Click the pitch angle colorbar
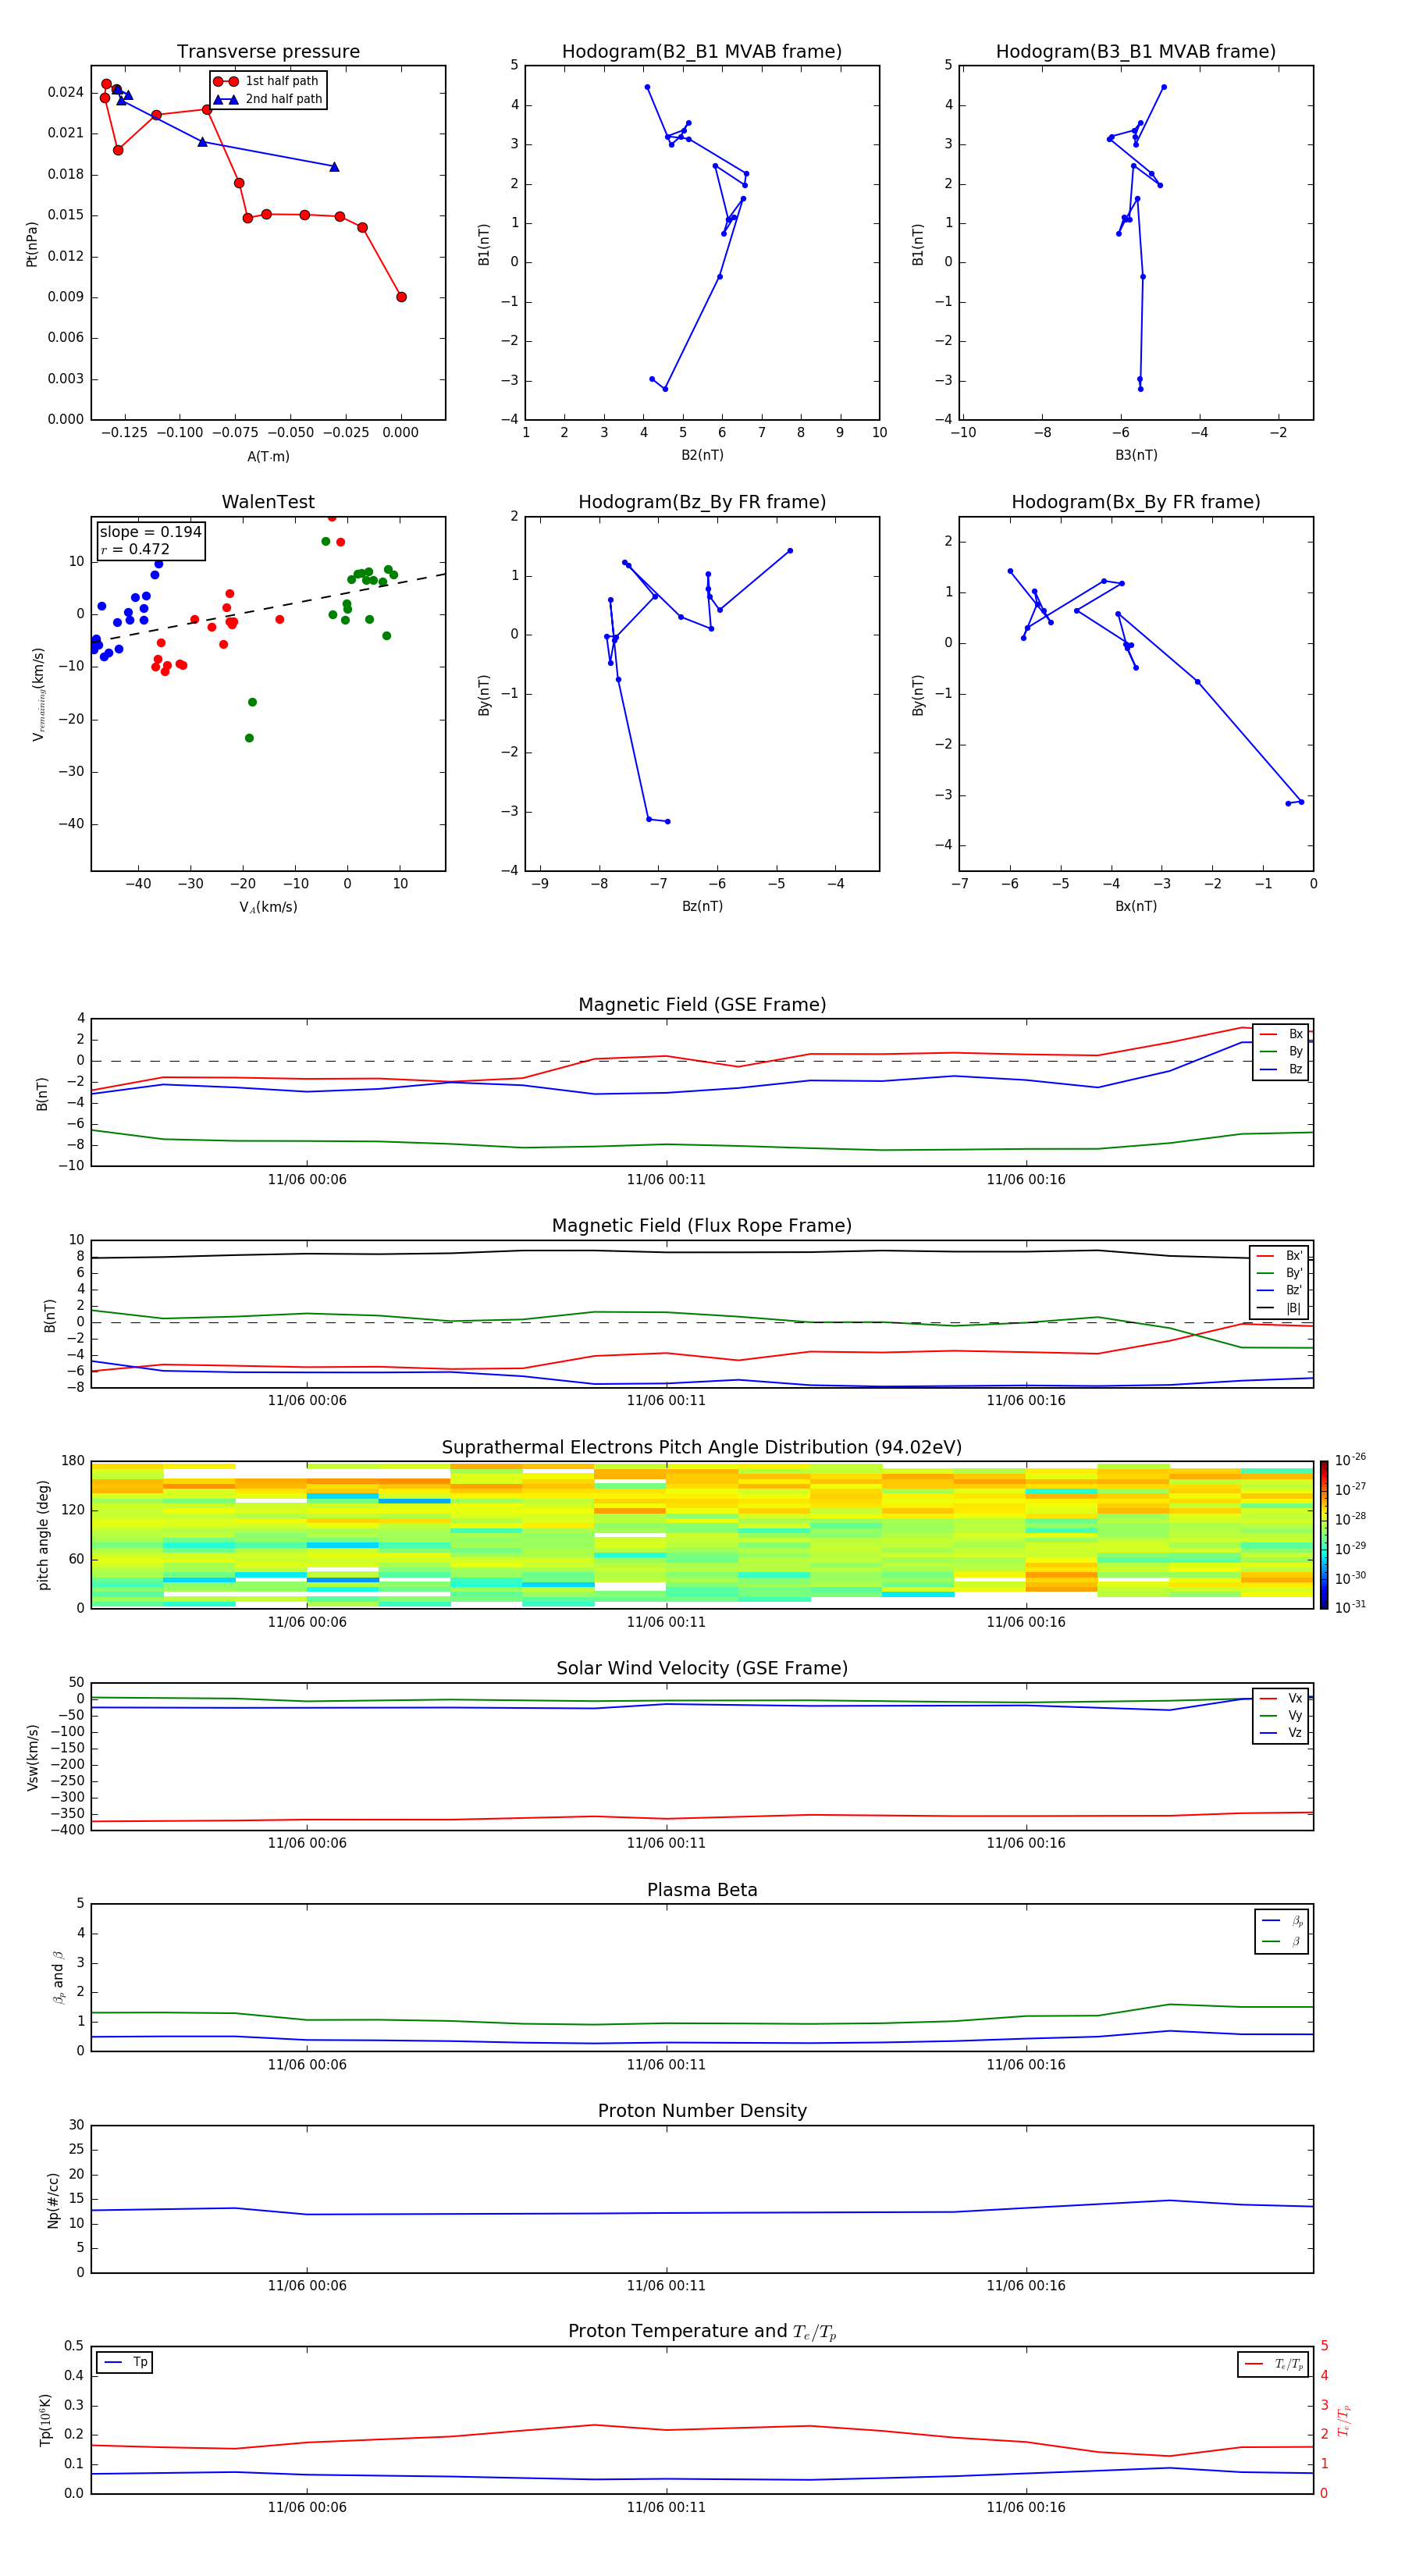This screenshot has width=1405, height=2576. [1324, 1535]
